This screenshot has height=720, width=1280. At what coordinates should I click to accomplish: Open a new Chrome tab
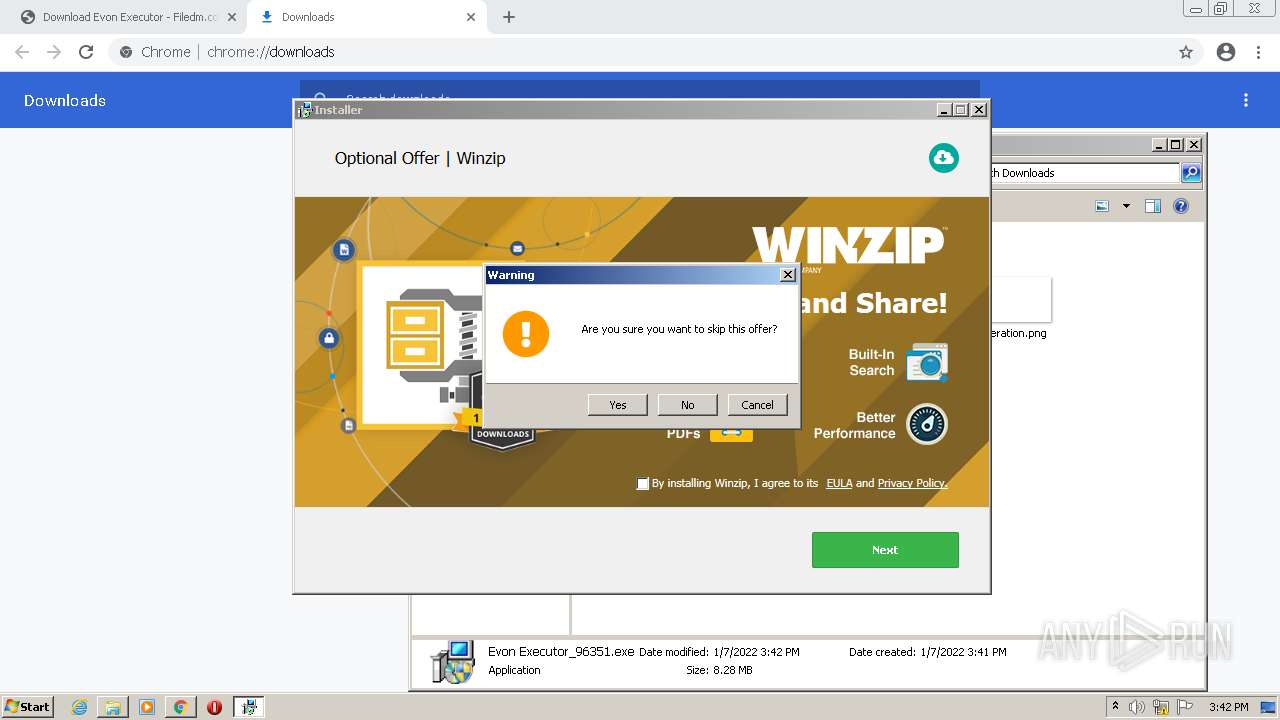509,17
